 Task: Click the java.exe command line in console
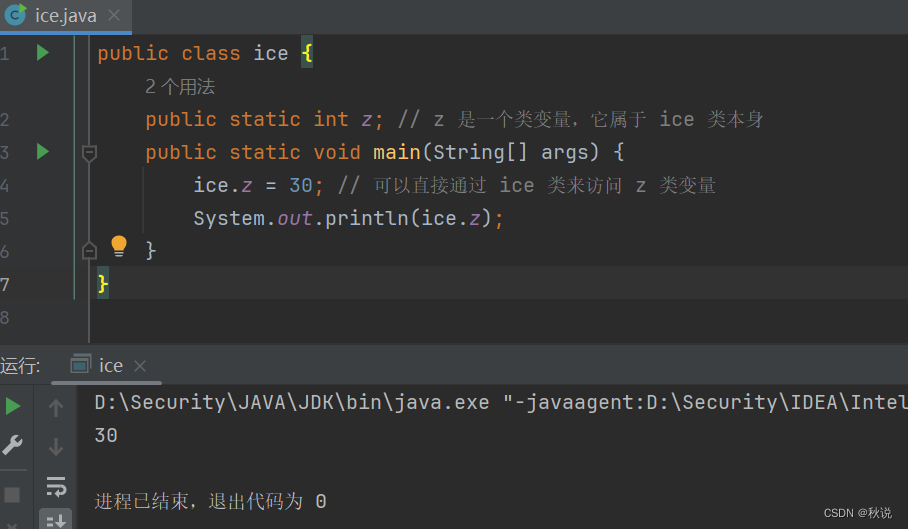pos(501,402)
